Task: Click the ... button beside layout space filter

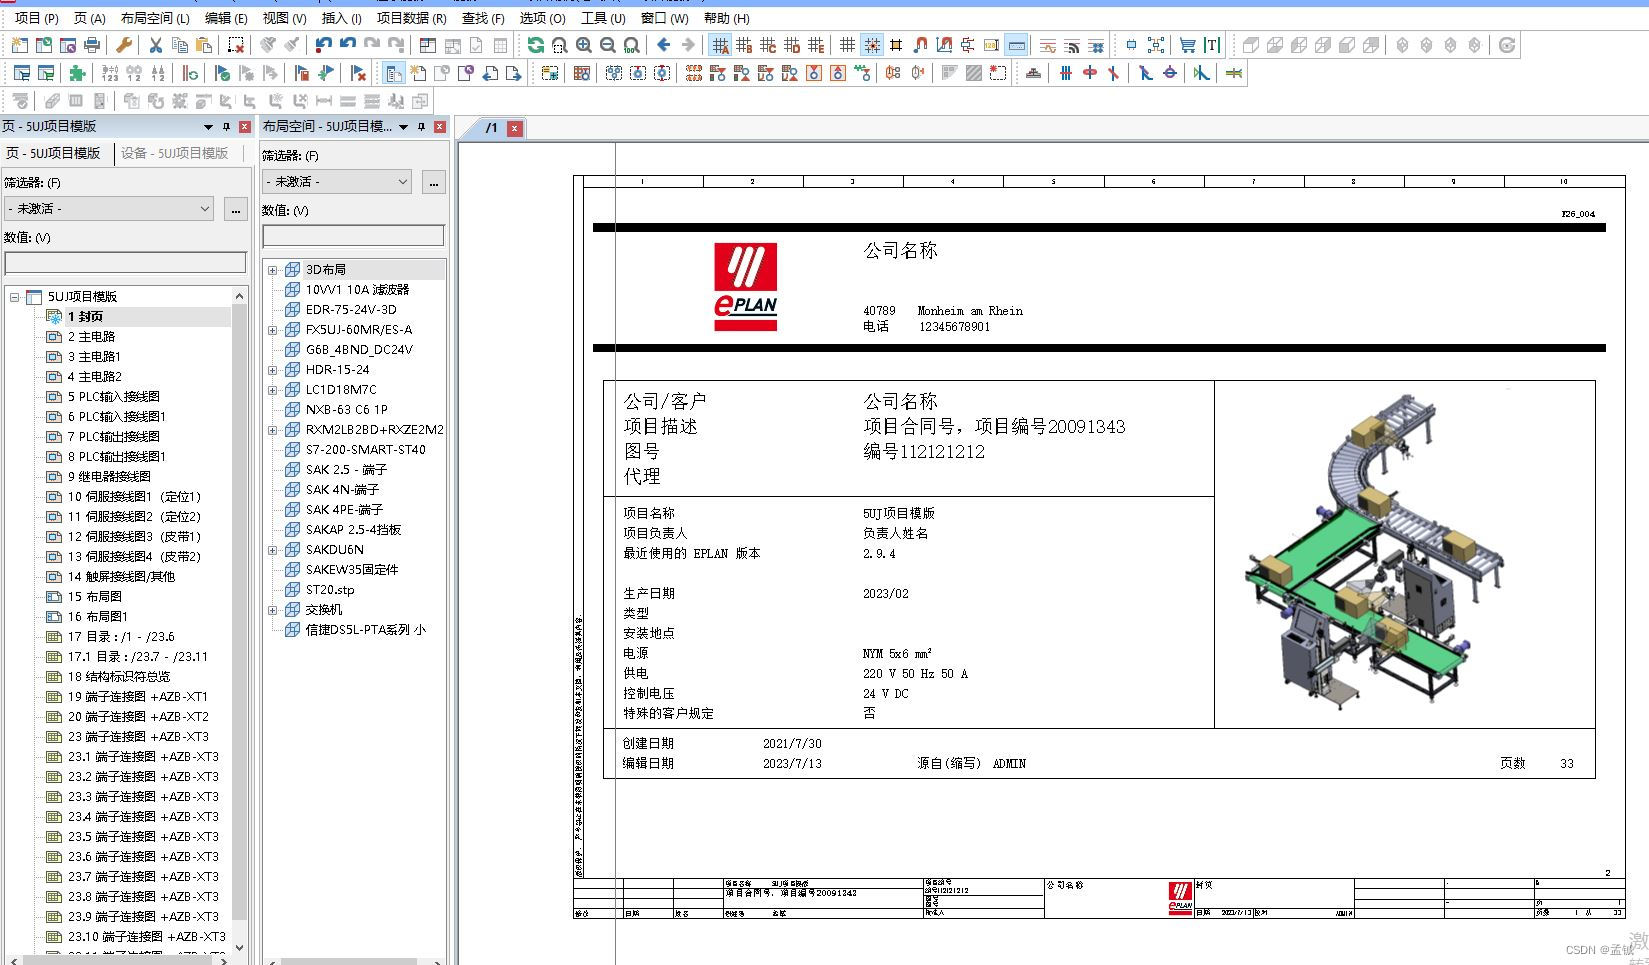Action: [433, 182]
